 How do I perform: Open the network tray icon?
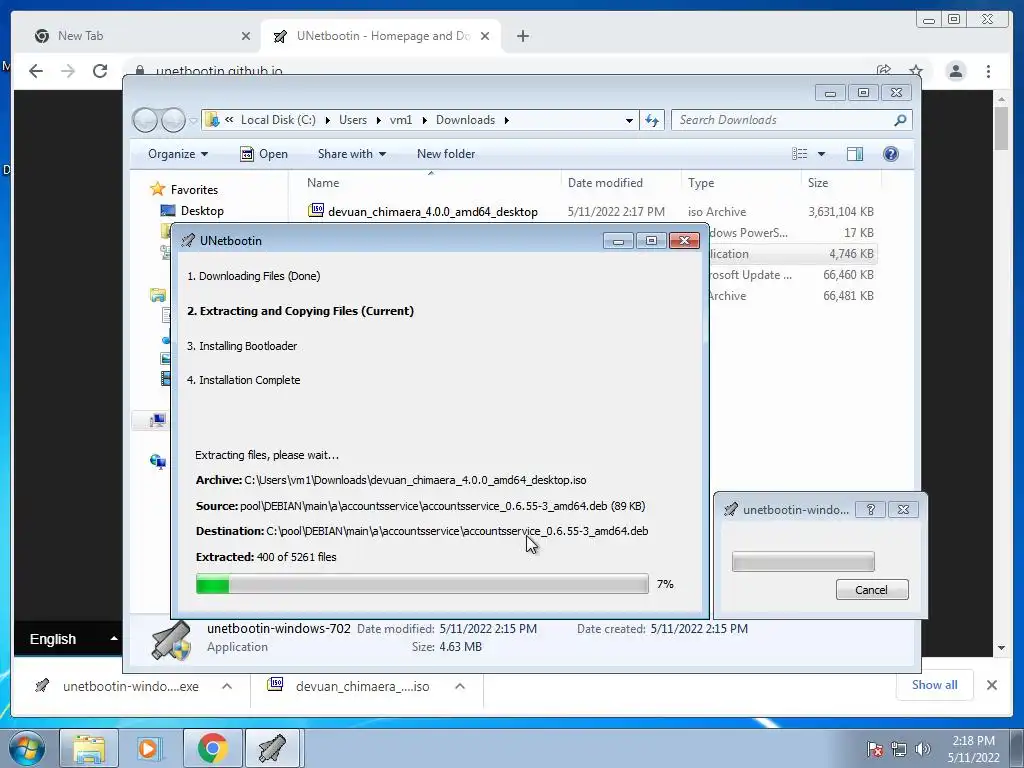coord(899,749)
